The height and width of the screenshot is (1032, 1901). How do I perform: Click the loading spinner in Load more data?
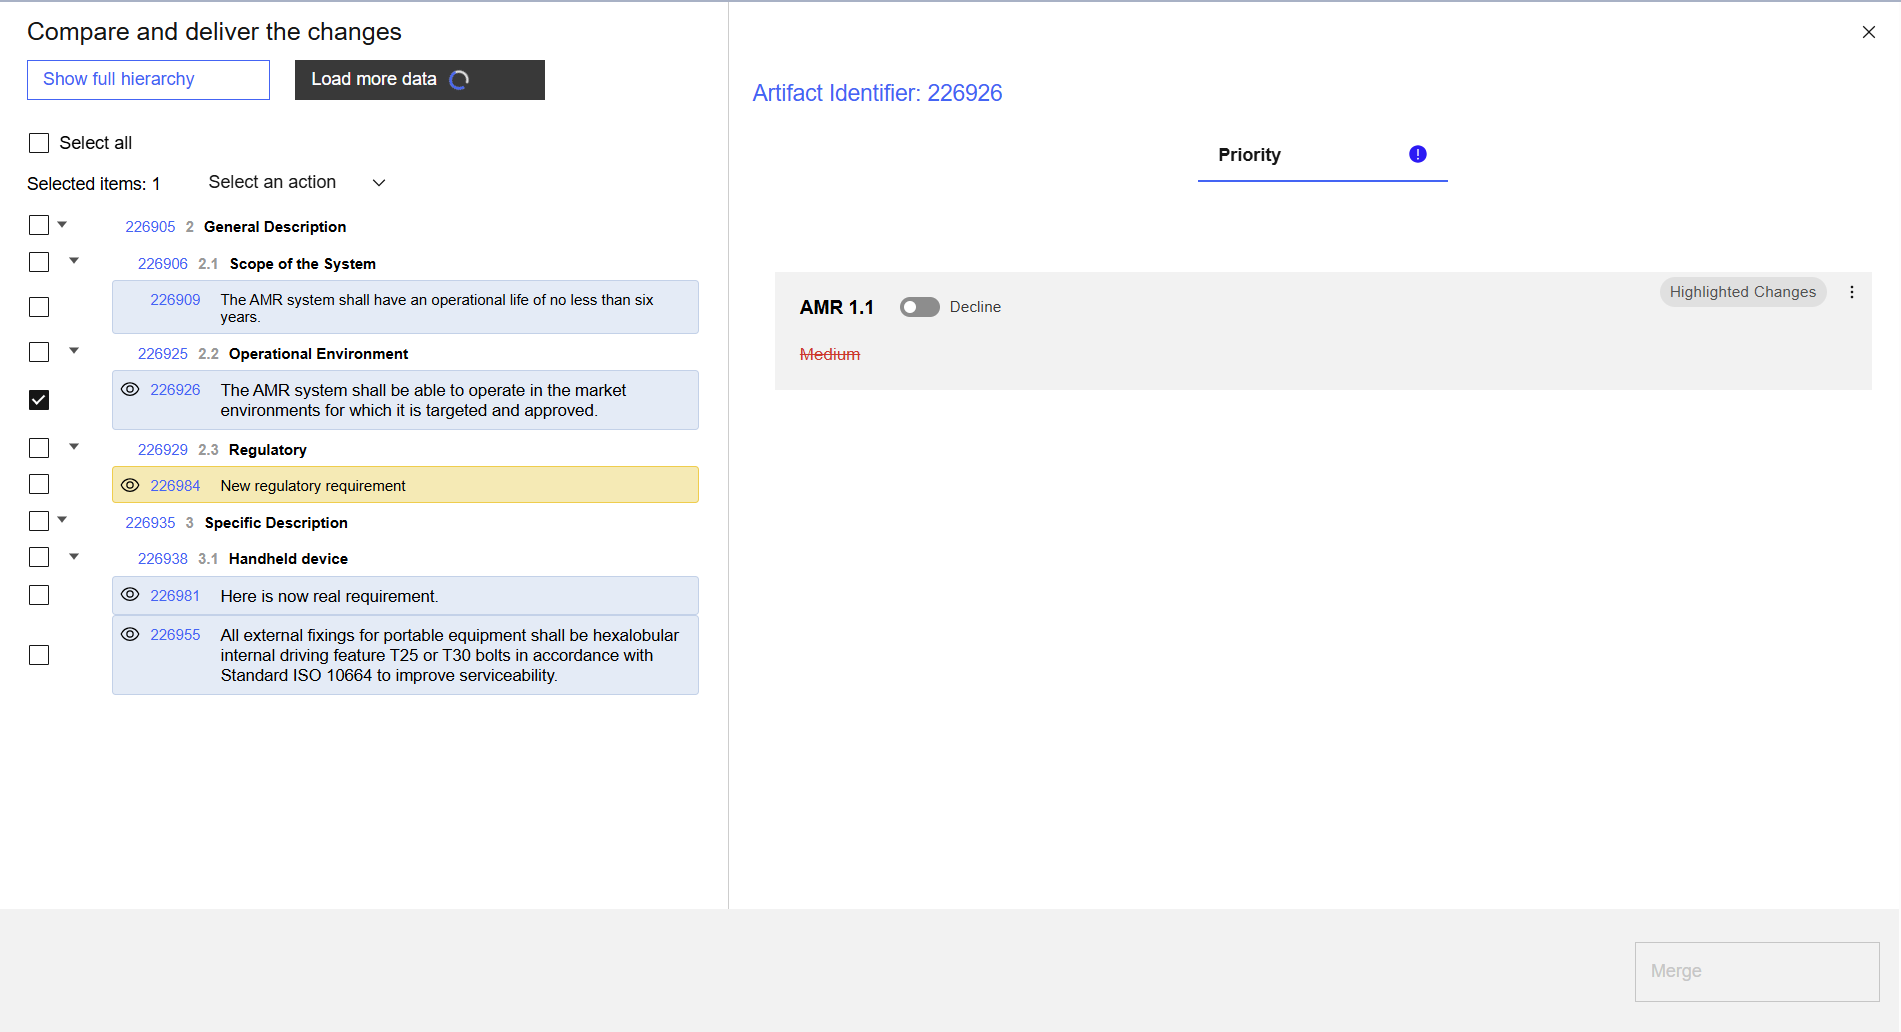pos(459,80)
